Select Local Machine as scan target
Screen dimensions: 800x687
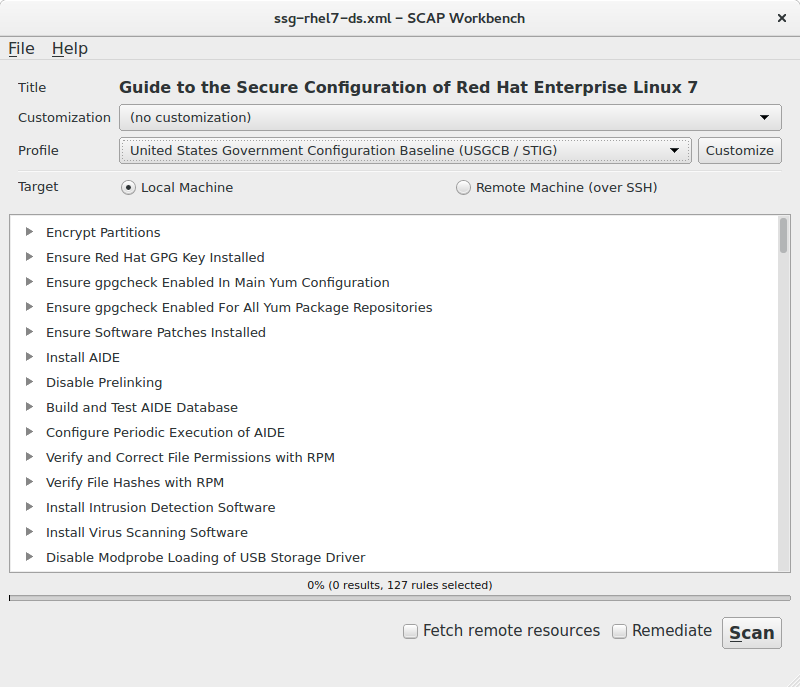pyautogui.click(x=129, y=187)
